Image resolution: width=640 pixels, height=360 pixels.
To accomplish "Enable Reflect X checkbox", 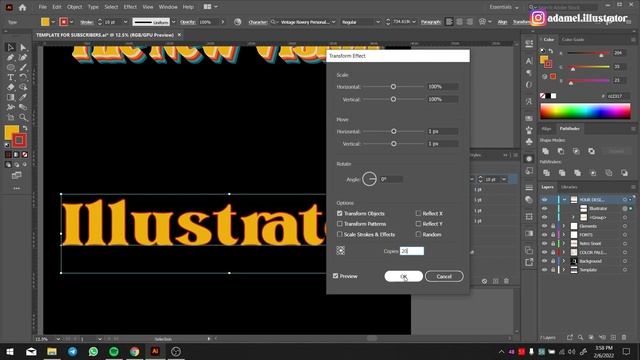I will pyautogui.click(x=418, y=213).
